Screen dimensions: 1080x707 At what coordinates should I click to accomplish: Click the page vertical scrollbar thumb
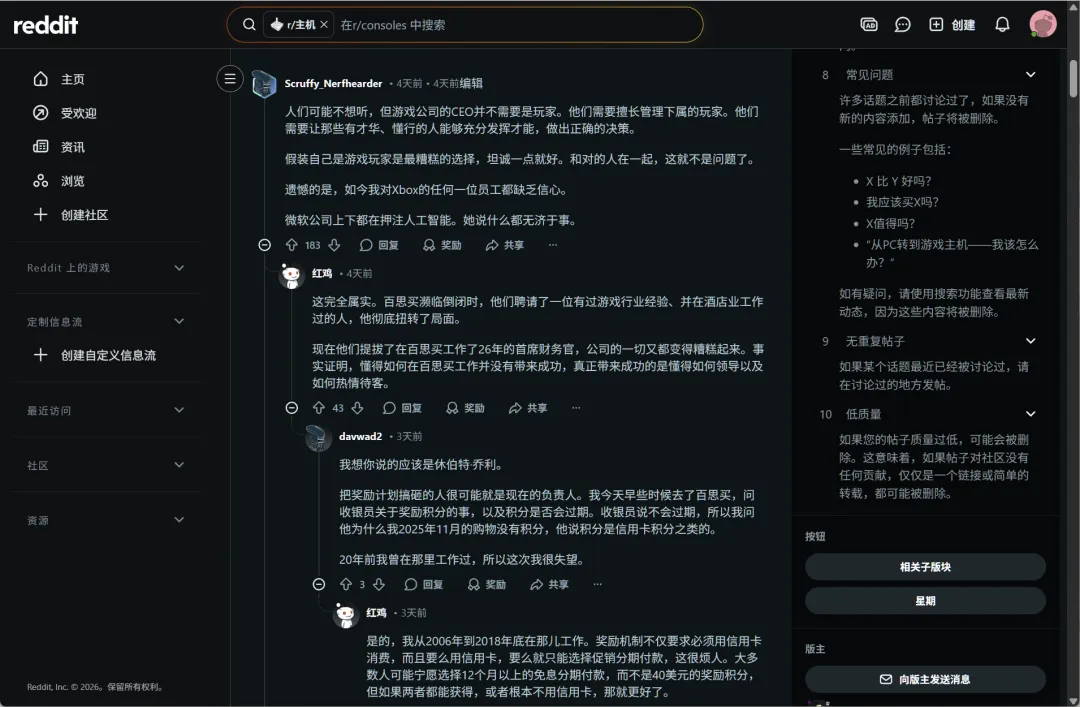tap(1073, 79)
